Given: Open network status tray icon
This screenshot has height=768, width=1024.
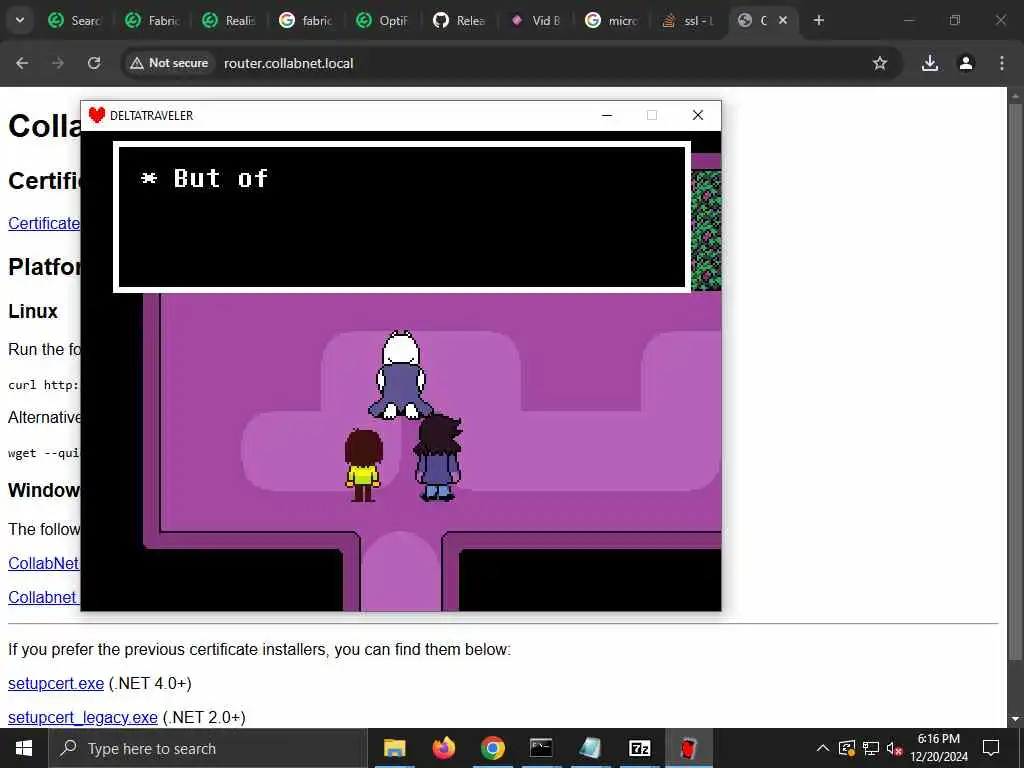Looking at the screenshot, I should [x=871, y=748].
